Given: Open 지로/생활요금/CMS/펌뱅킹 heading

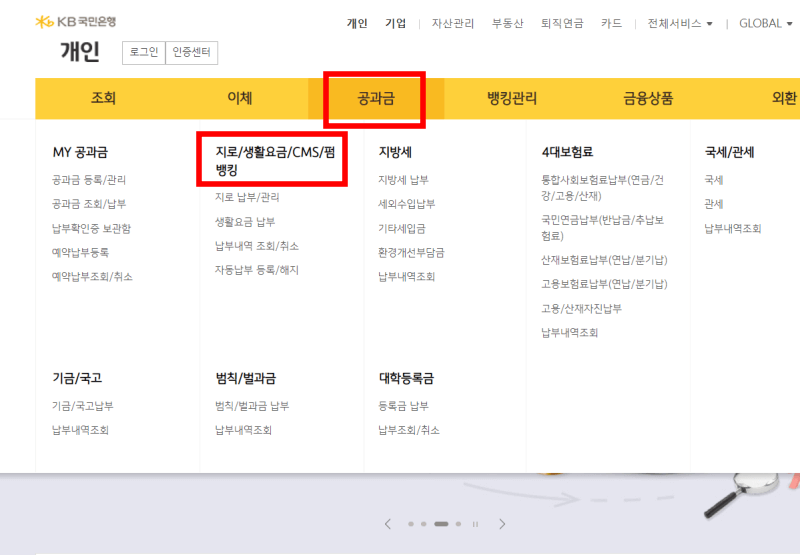Looking at the screenshot, I should (x=275, y=161).
